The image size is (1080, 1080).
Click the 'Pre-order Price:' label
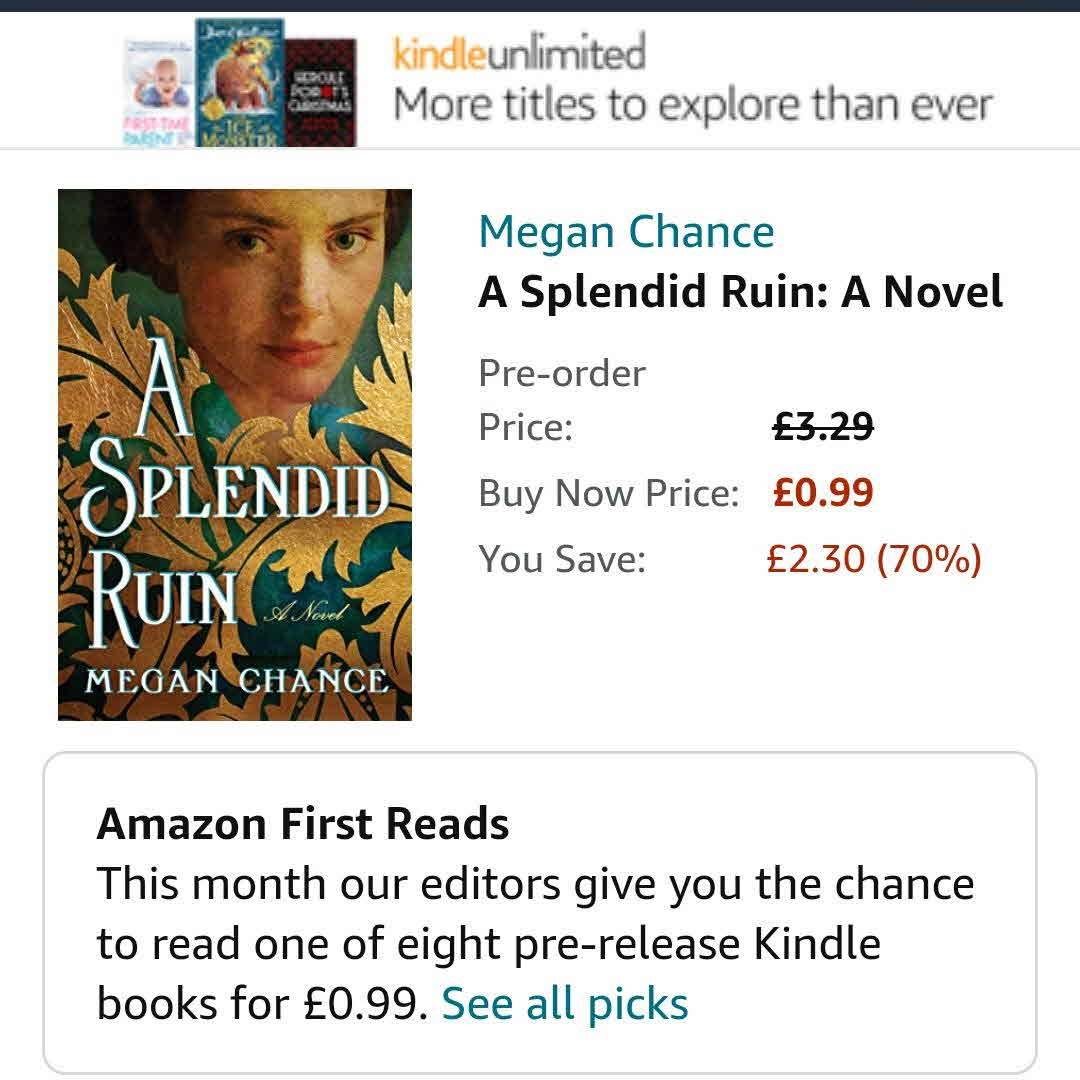point(562,400)
